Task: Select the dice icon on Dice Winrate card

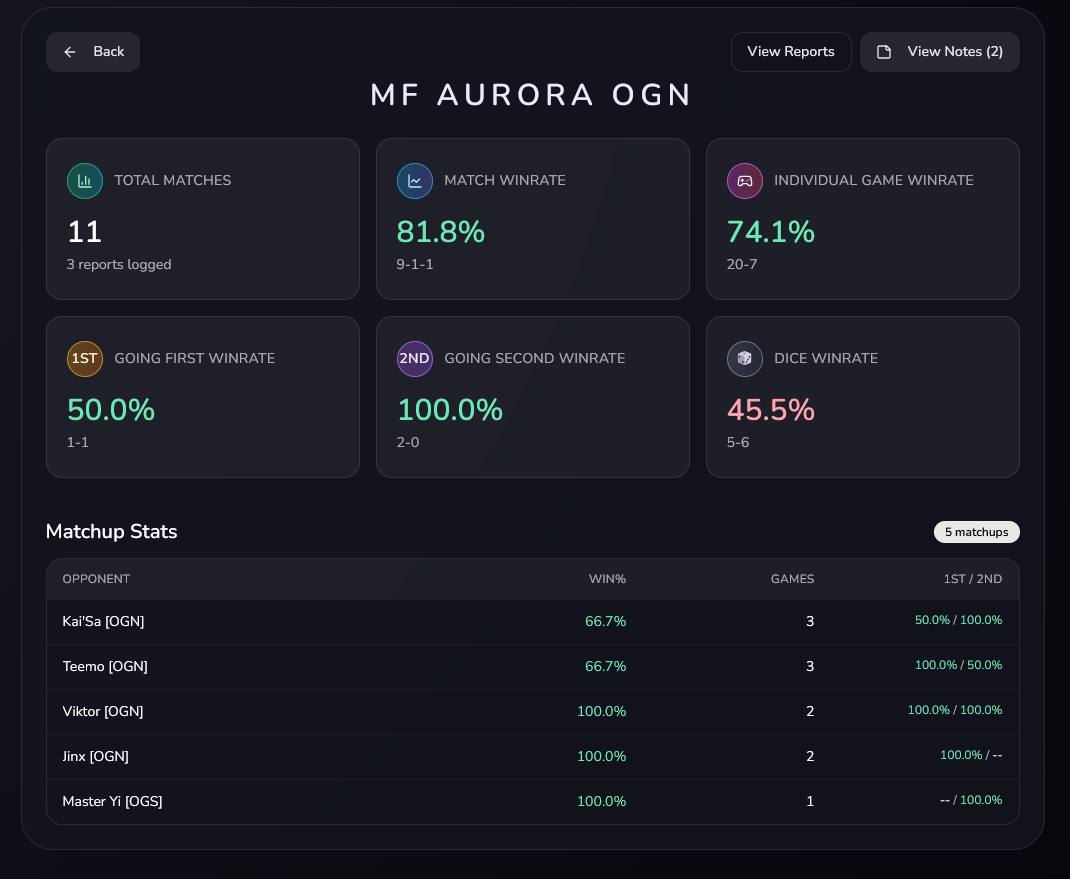Action: (x=744, y=358)
